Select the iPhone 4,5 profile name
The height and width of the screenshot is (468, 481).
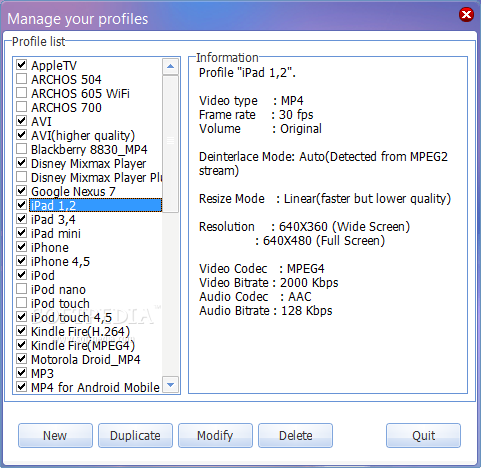[x=61, y=262]
